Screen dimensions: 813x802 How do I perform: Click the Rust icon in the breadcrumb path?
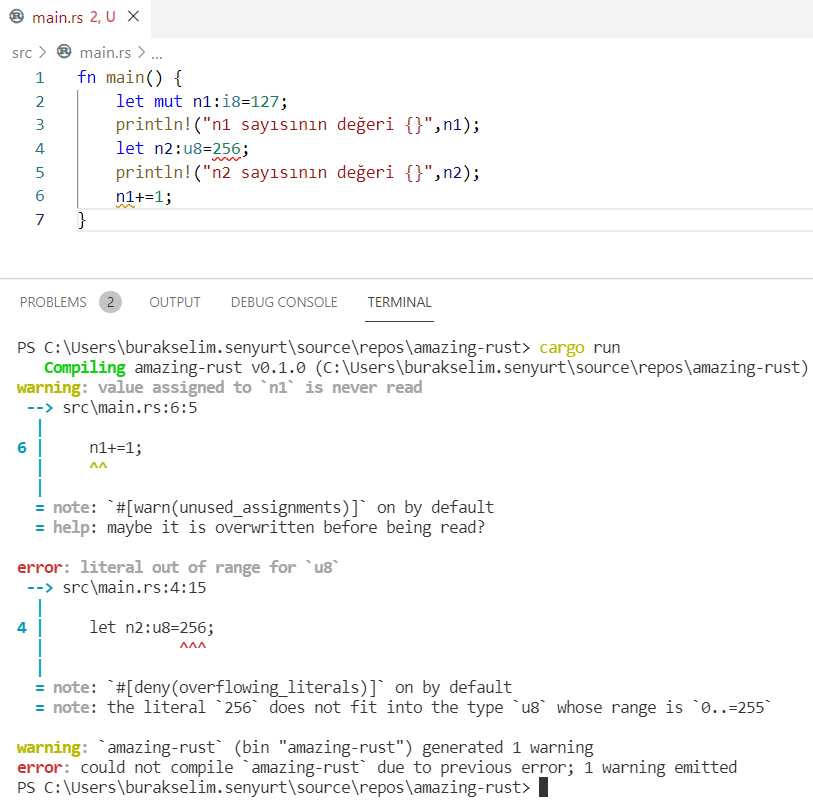pyautogui.click(x=65, y=52)
